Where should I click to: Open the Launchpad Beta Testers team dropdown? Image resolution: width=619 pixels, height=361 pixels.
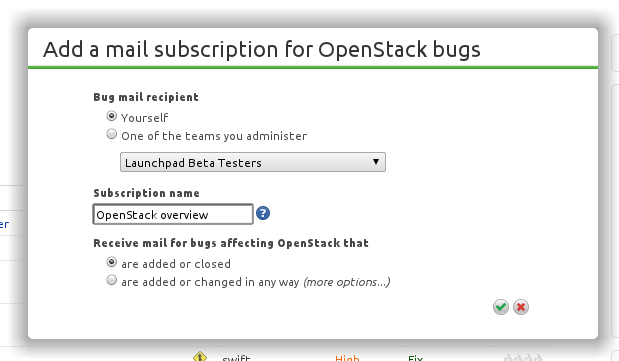[x=253, y=162]
